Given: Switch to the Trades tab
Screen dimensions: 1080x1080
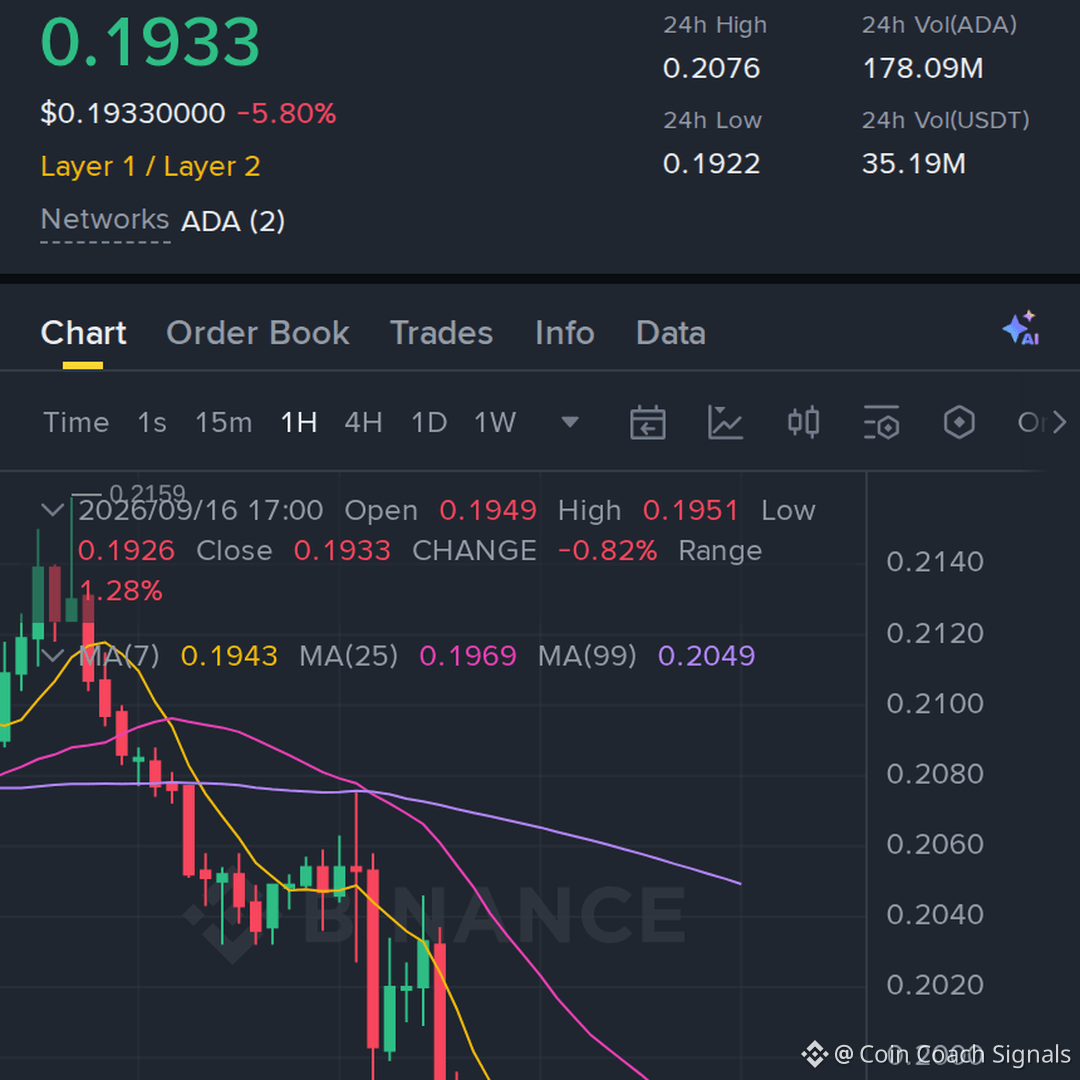Looking at the screenshot, I should [x=441, y=333].
